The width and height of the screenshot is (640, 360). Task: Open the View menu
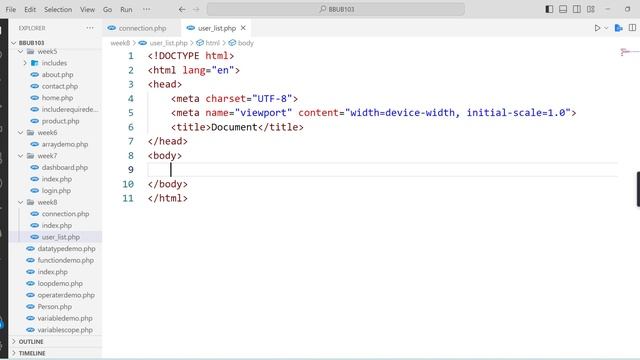pyautogui.click(x=87, y=9)
